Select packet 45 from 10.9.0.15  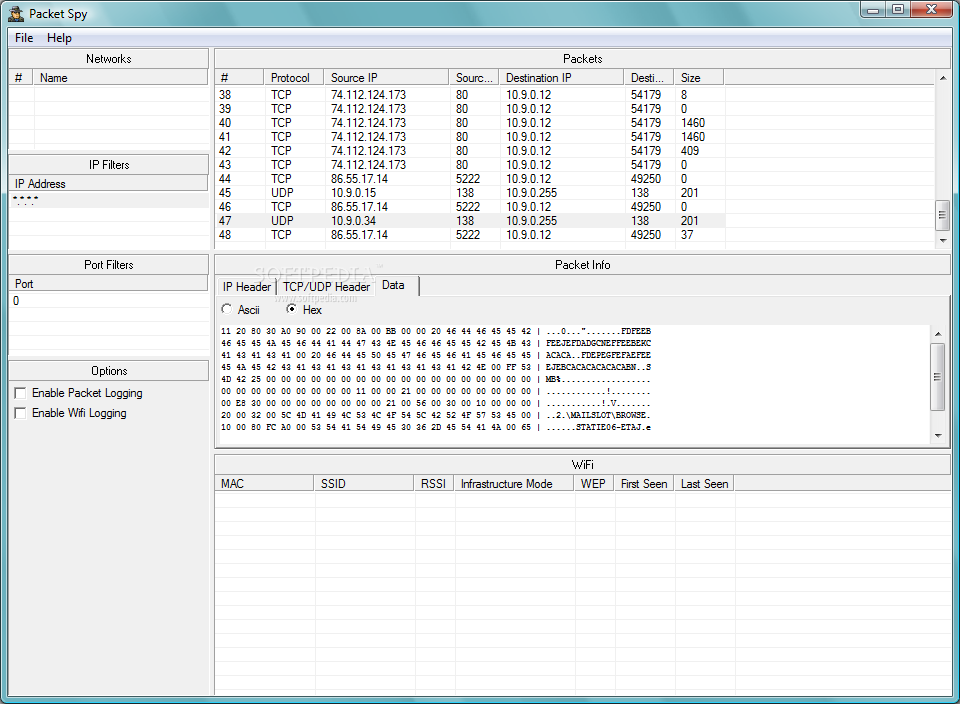pyautogui.click(x=470, y=193)
